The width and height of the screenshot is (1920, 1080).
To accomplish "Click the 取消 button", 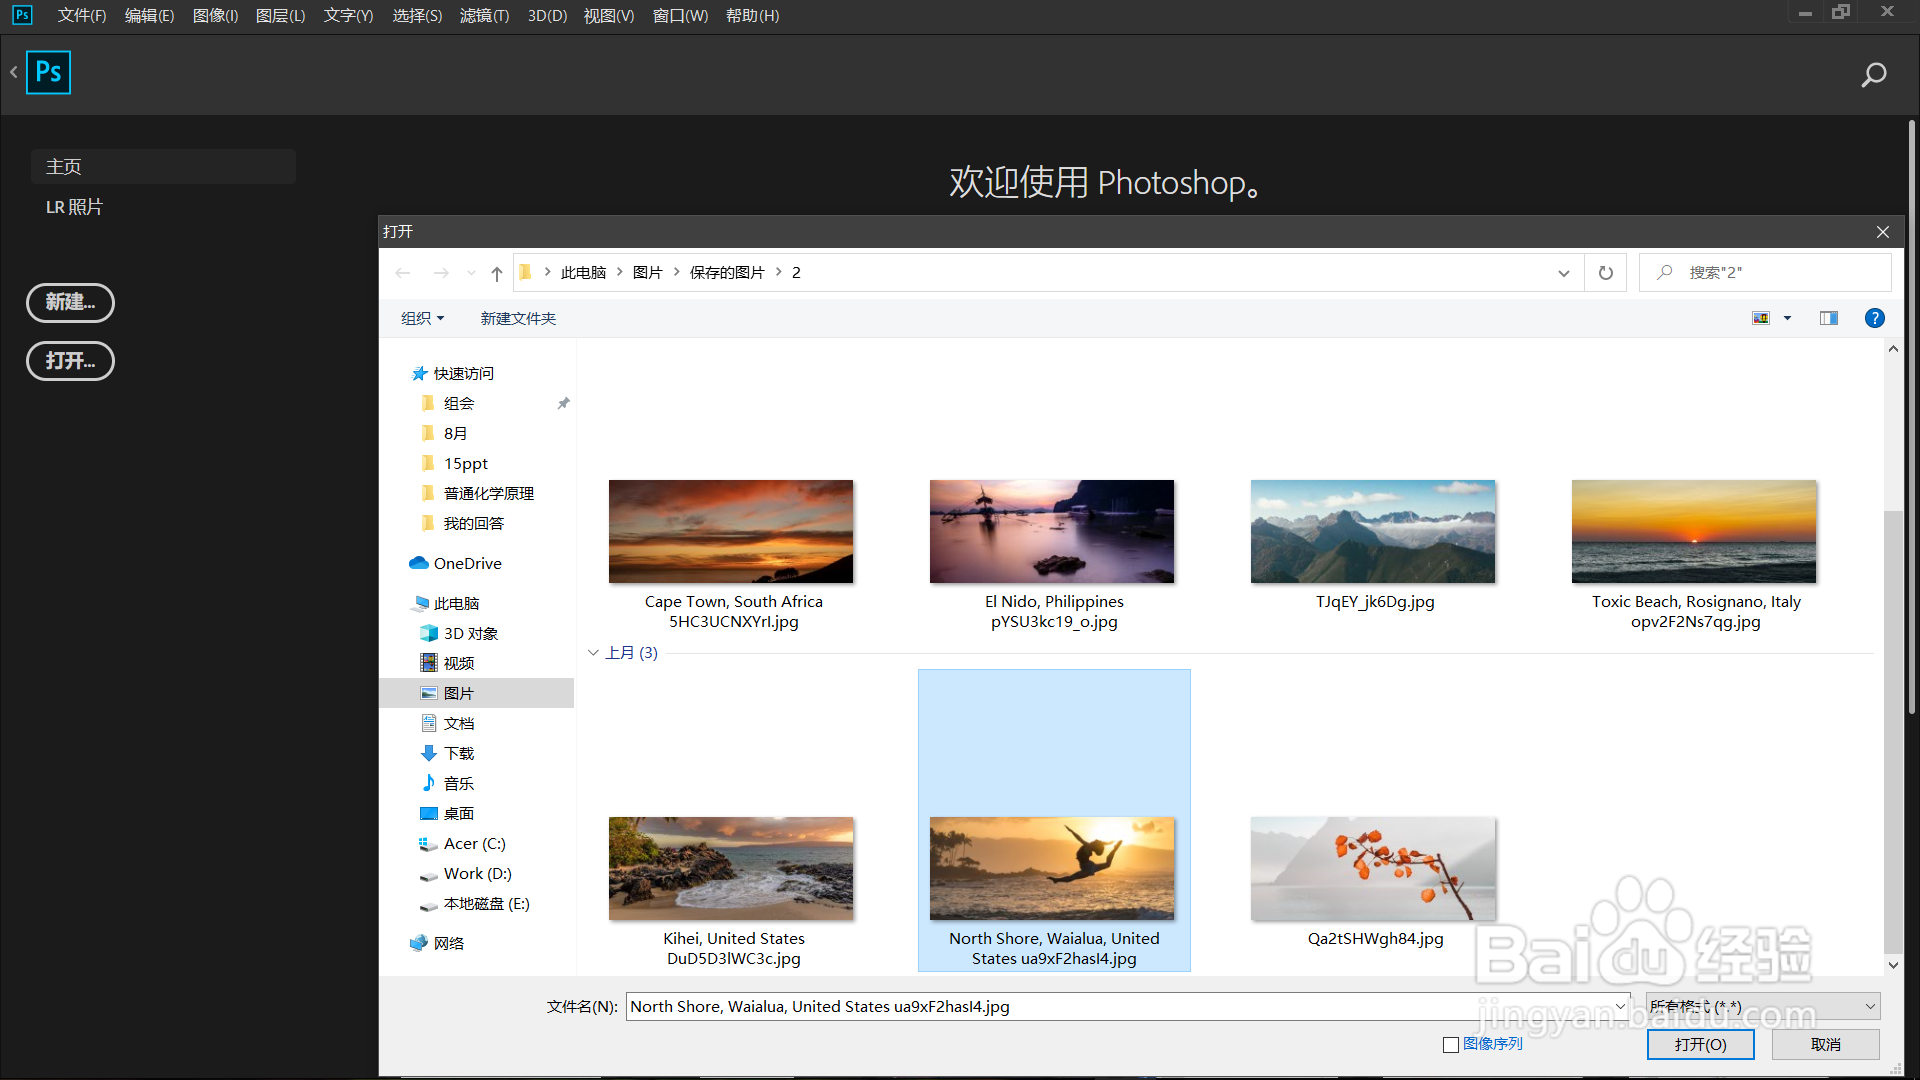I will tap(1825, 1044).
